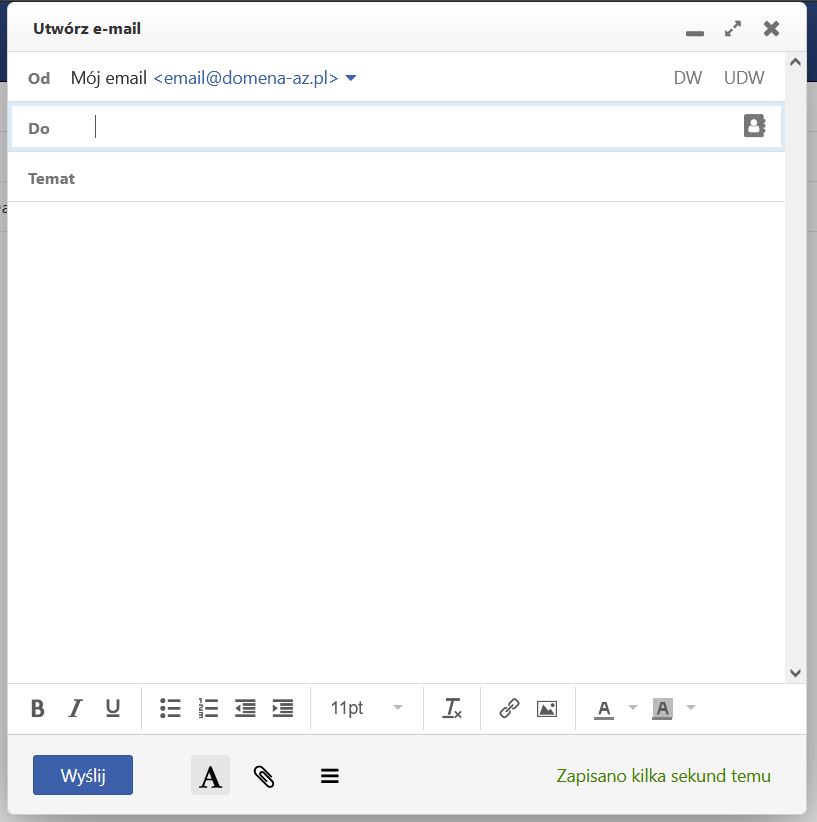Screen dimensions: 817x822
Task: Click into the Temat subject field
Action: click(397, 178)
